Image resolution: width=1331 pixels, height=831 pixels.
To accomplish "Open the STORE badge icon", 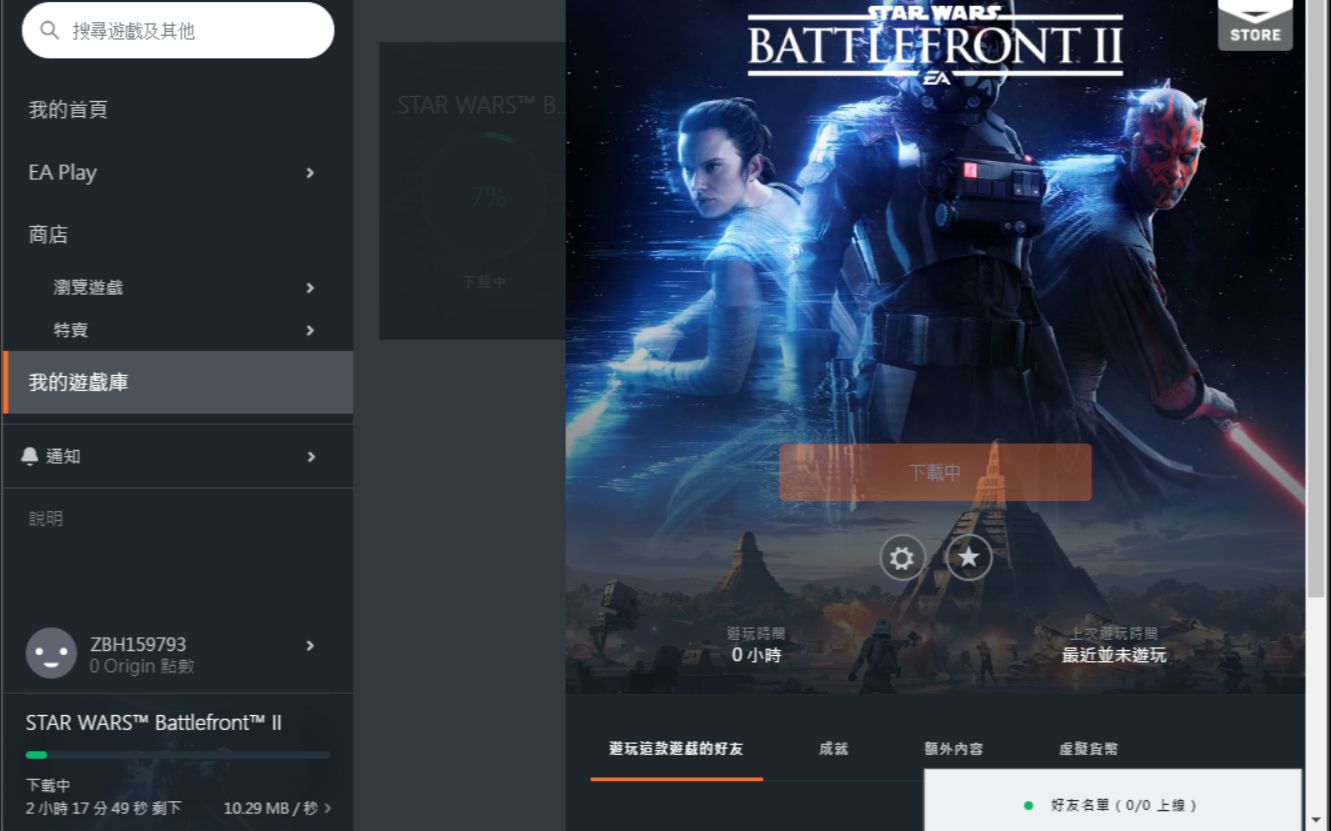I will click(x=1255, y=25).
